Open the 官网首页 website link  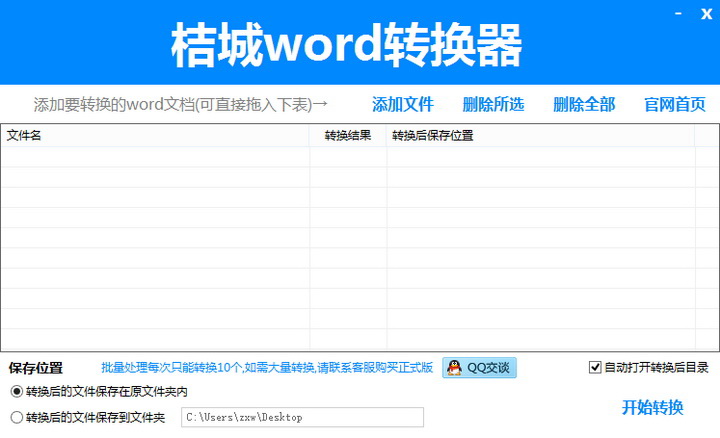675,105
